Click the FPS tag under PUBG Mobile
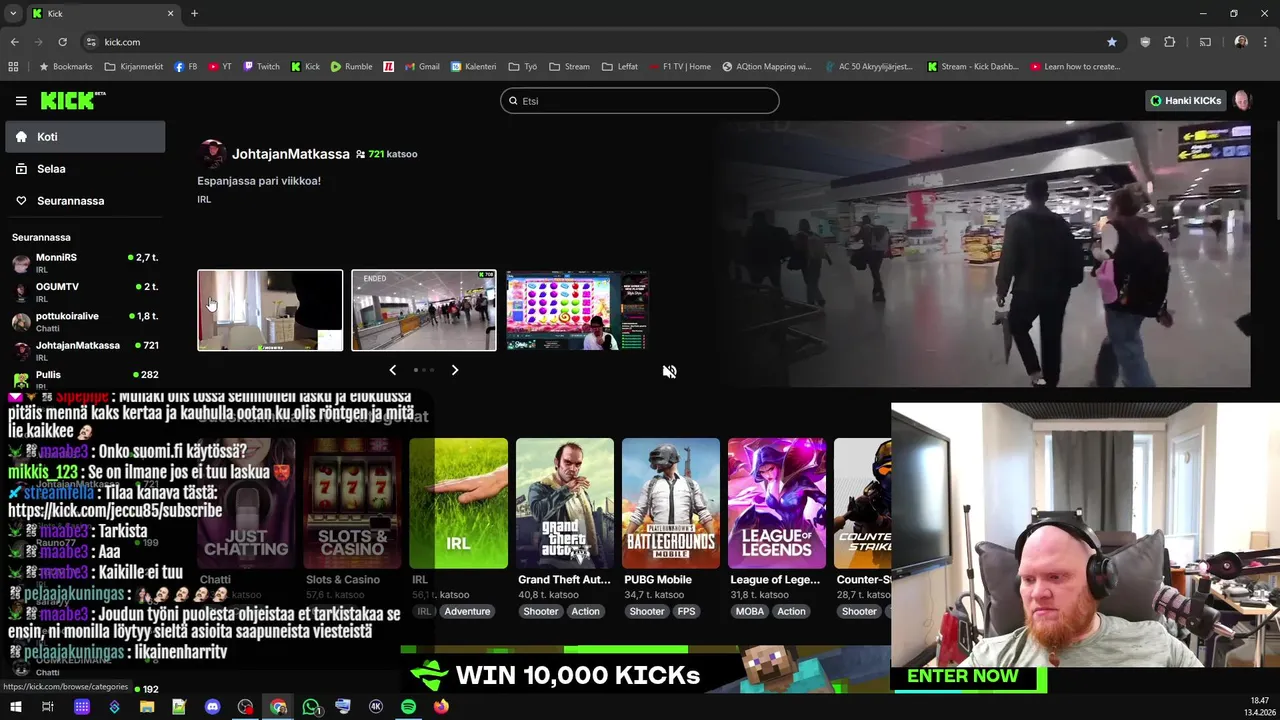This screenshot has height=720, width=1280. click(x=686, y=611)
